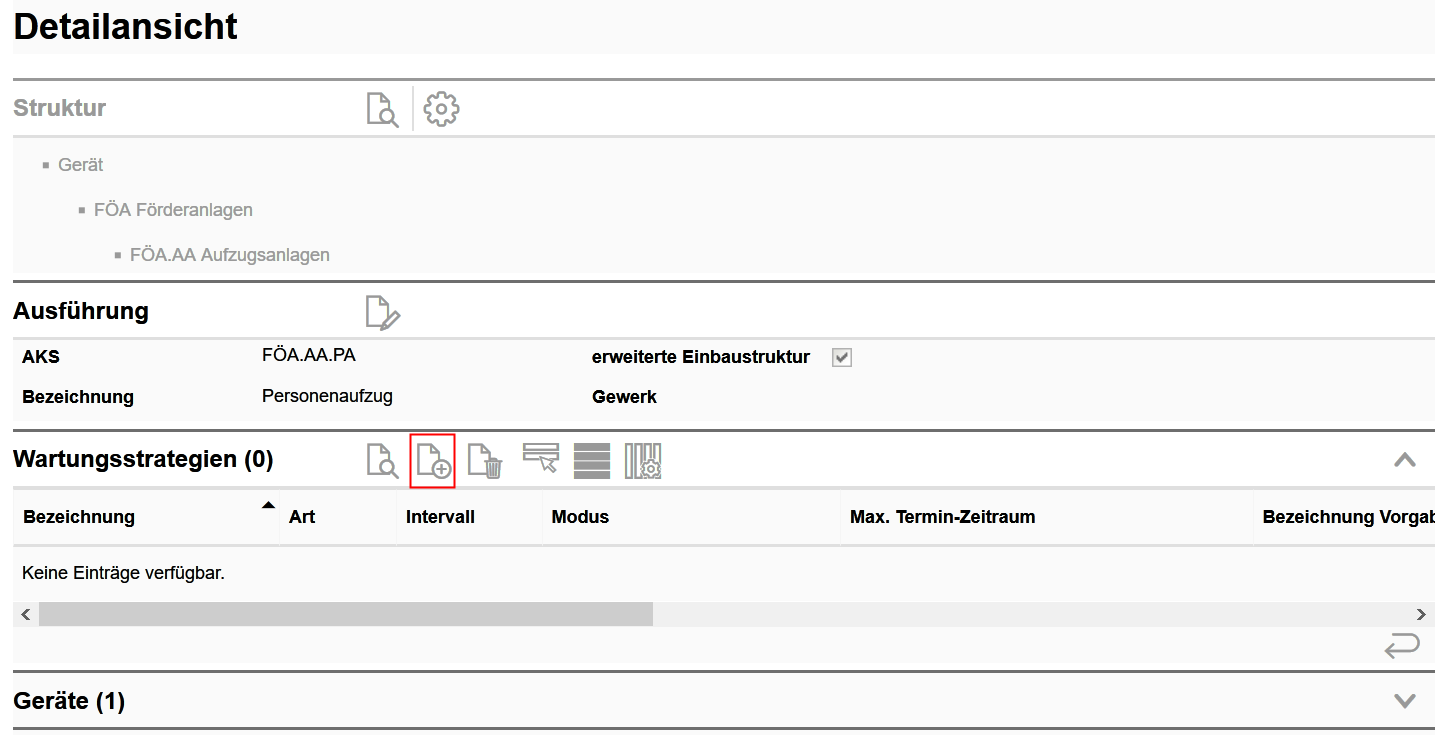Click the horizontal scrollbar left arrow

point(26,614)
